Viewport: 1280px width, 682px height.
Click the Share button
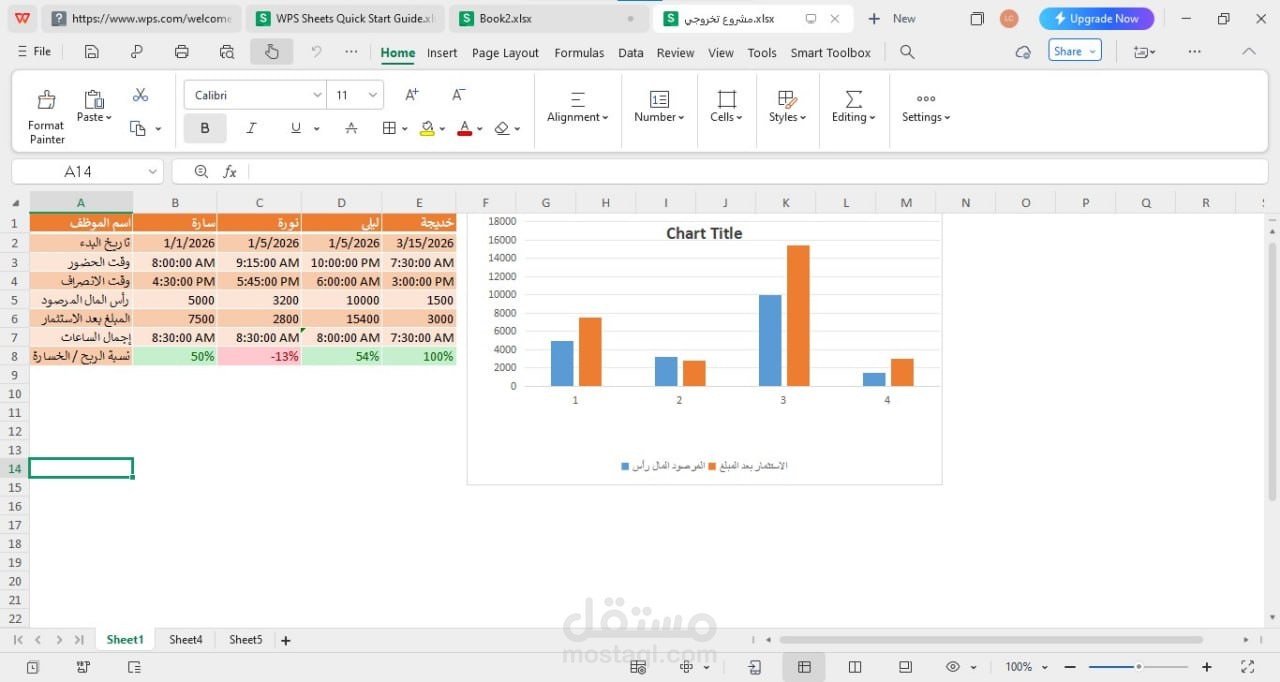point(1075,51)
